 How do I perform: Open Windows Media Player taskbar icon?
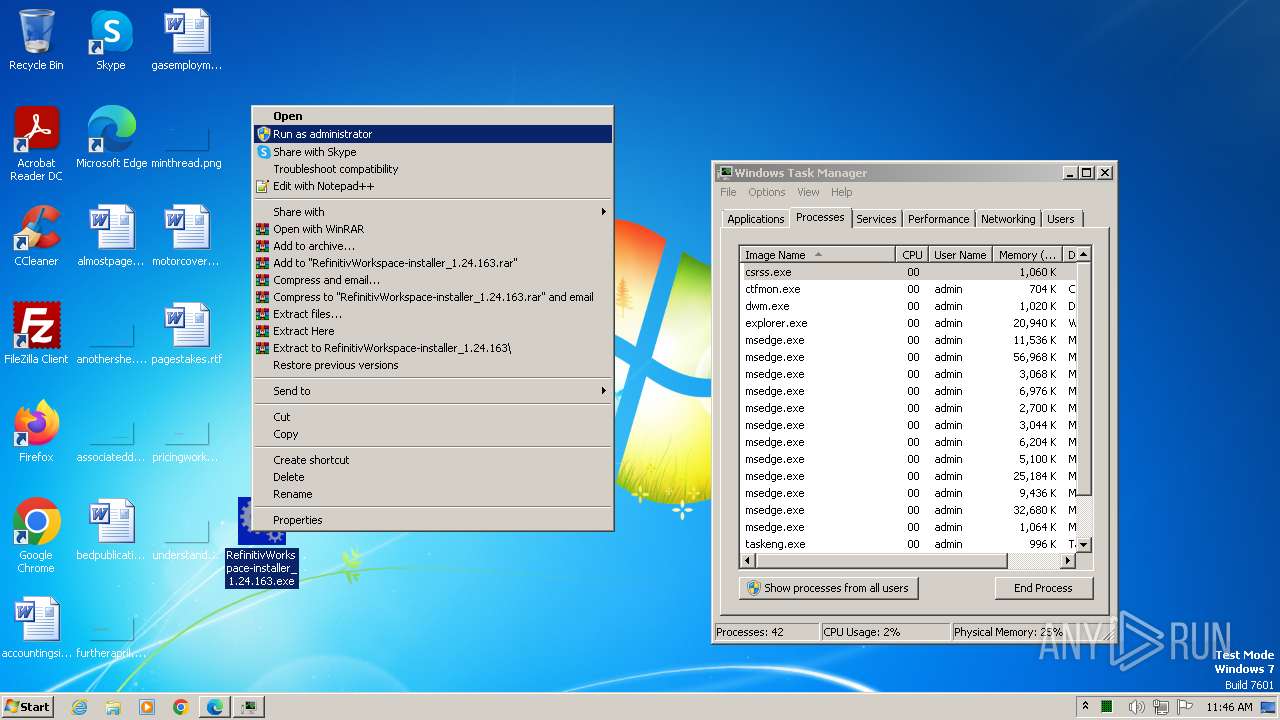click(147, 707)
